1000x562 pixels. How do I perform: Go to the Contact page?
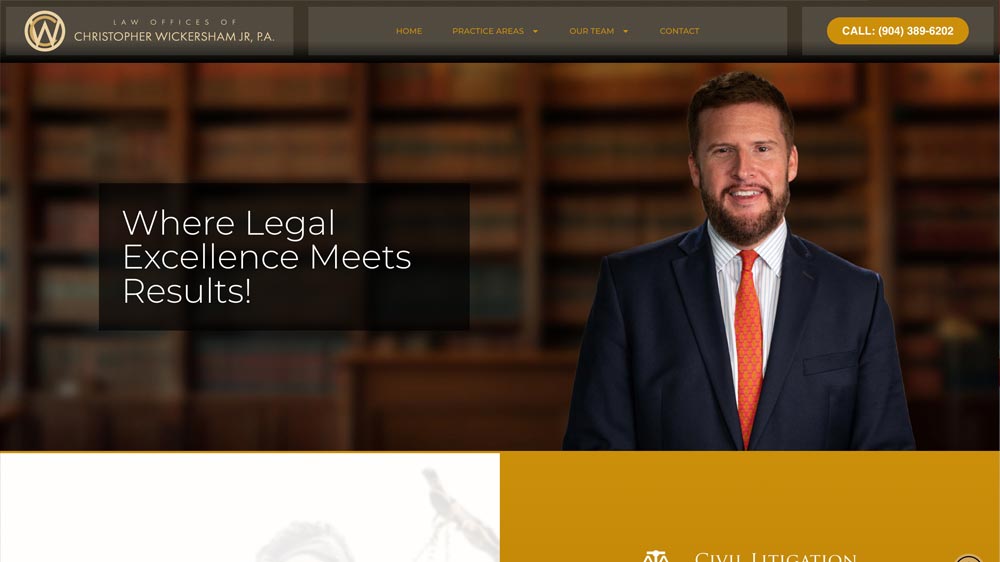click(x=679, y=31)
